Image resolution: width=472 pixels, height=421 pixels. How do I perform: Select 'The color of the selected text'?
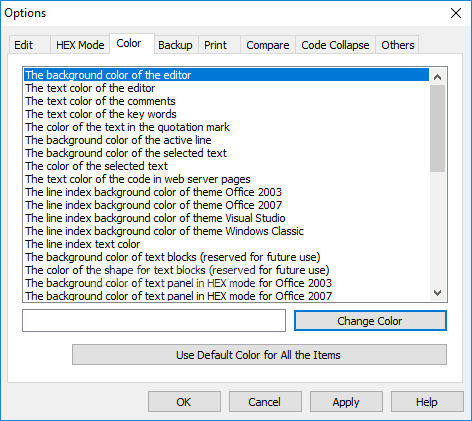coord(226,166)
